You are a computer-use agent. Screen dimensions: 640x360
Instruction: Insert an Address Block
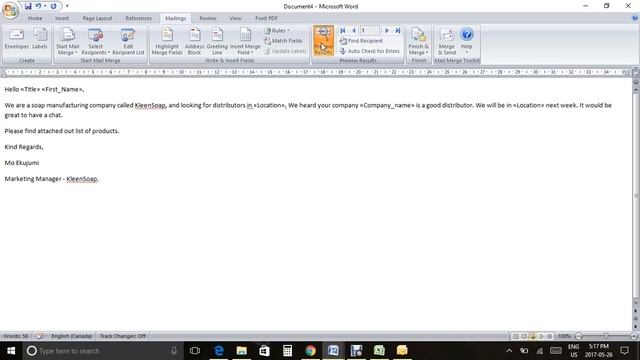[194, 41]
